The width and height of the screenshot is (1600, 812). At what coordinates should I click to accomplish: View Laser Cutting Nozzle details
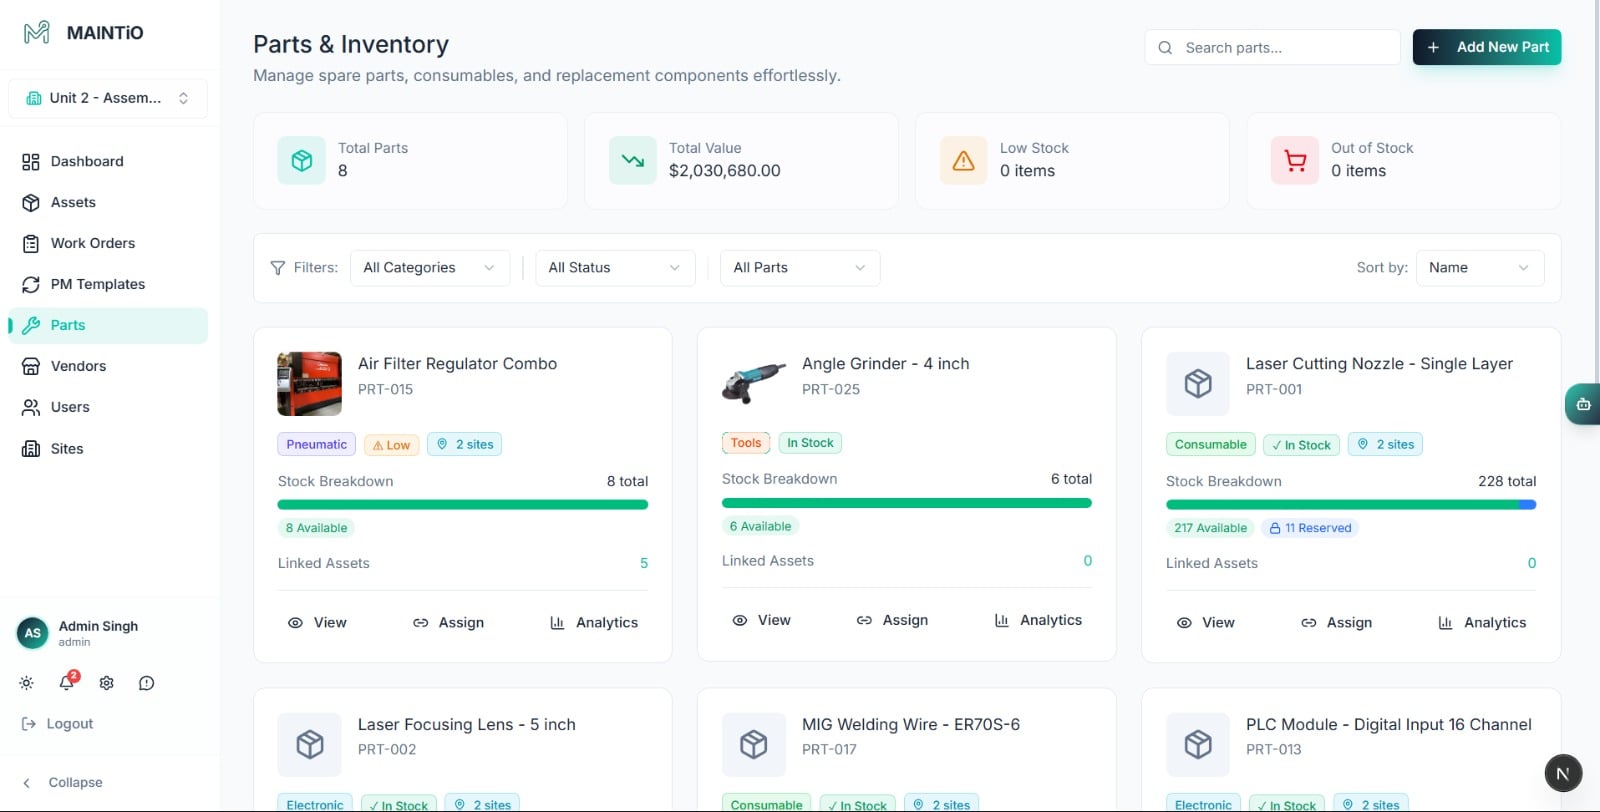(x=1205, y=622)
